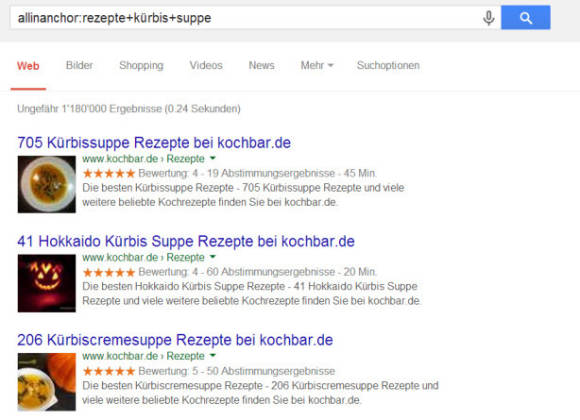
Task: Open the Mehr dropdown menu
Action: point(317,65)
